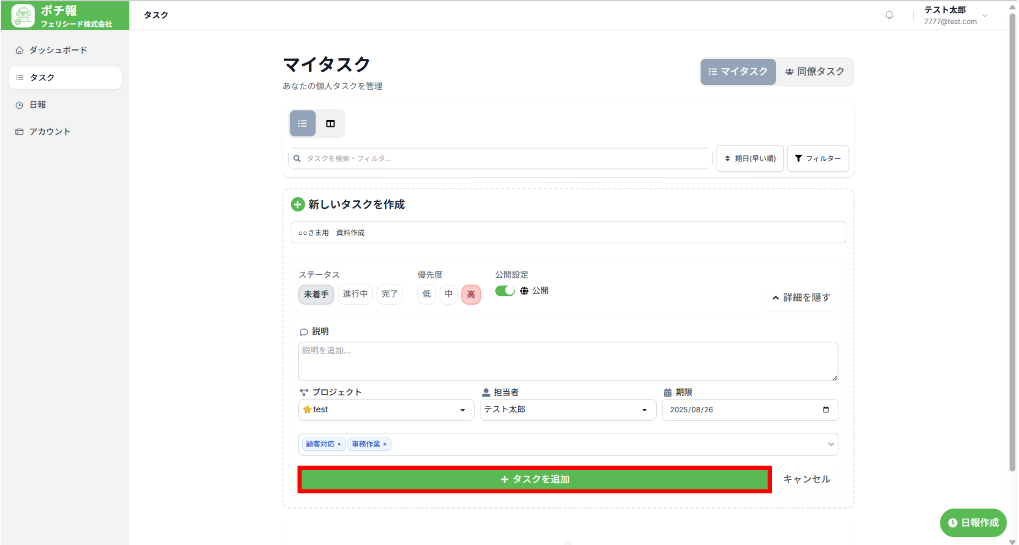The height and width of the screenshot is (545, 1019).
Task: Remove the 顧客対応 tag
Action: [x=339, y=444]
